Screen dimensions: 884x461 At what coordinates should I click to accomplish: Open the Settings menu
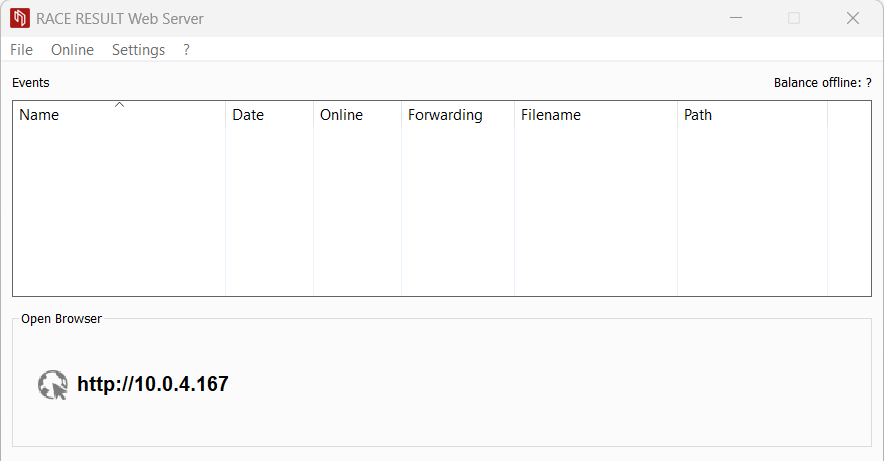tap(138, 50)
